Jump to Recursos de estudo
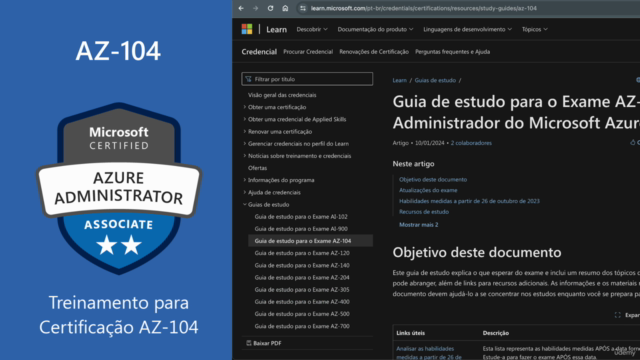This screenshot has height=360, width=640. tap(424, 212)
